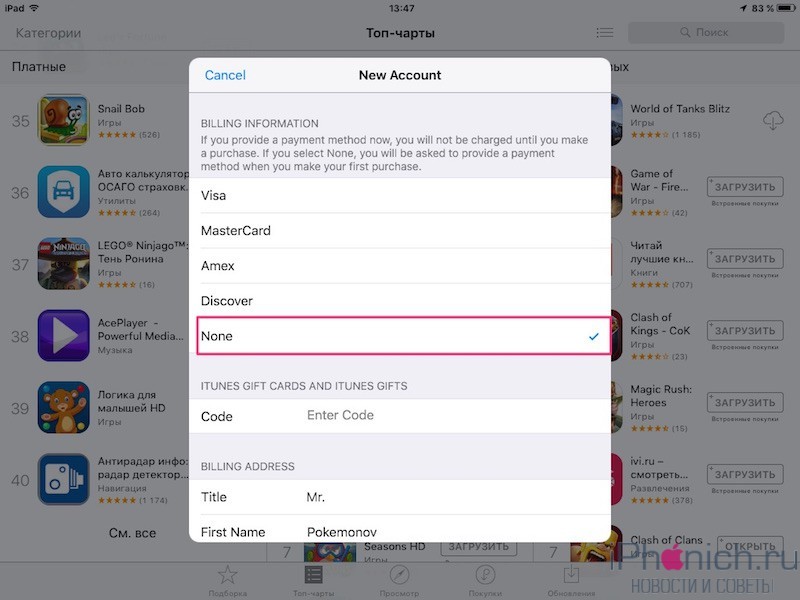The image size is (800, 600).
Task: Open the Title field showing Mr.
Action: click(x=399, y=497)
